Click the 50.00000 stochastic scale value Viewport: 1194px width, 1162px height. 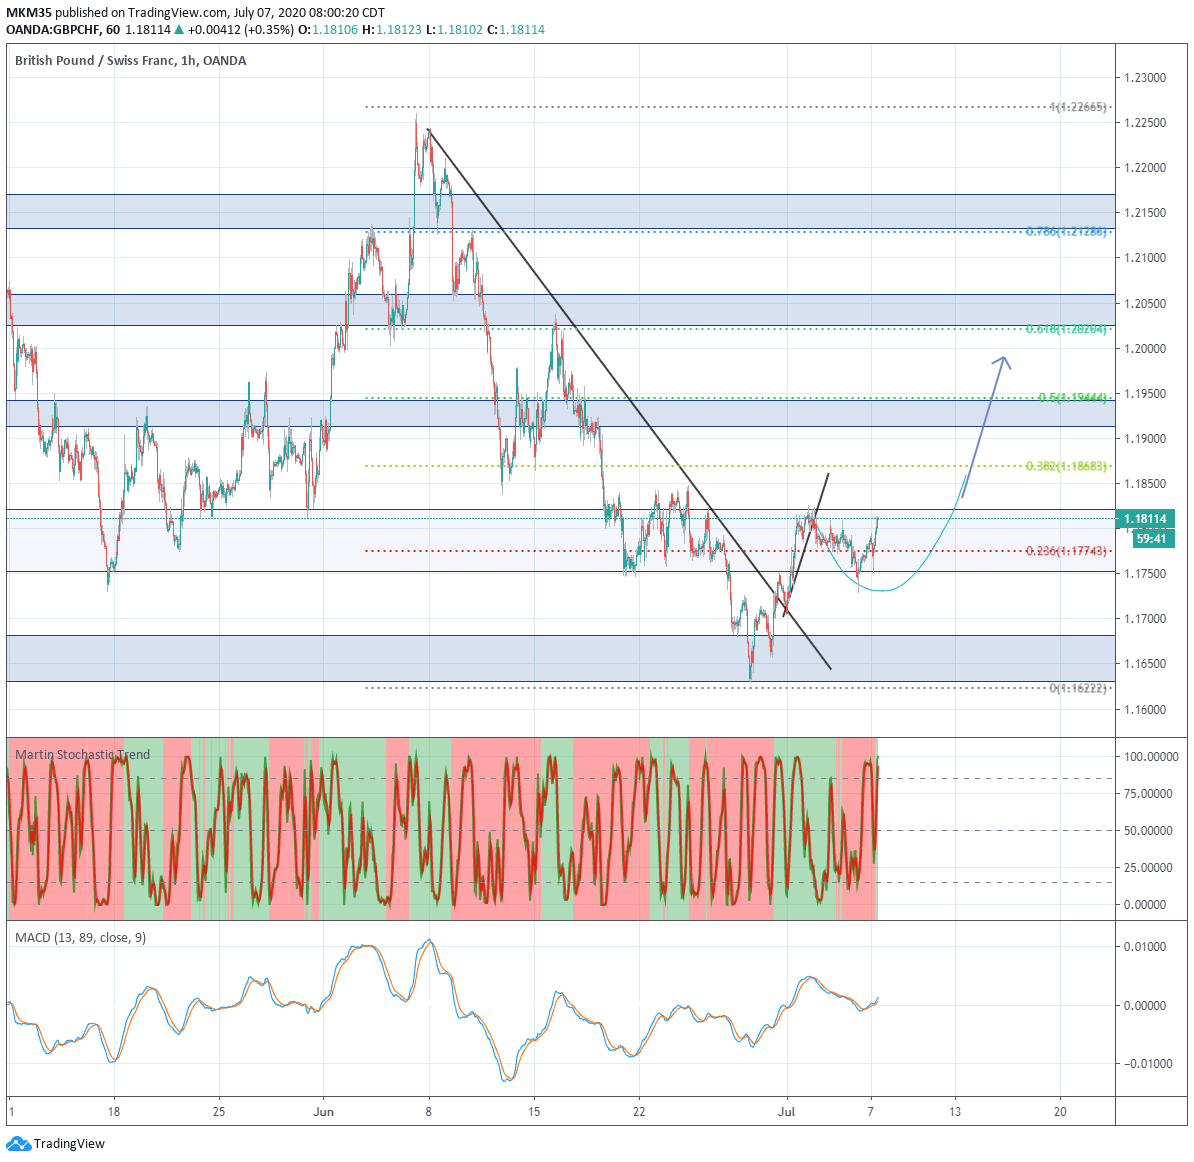click(1148, 831)
